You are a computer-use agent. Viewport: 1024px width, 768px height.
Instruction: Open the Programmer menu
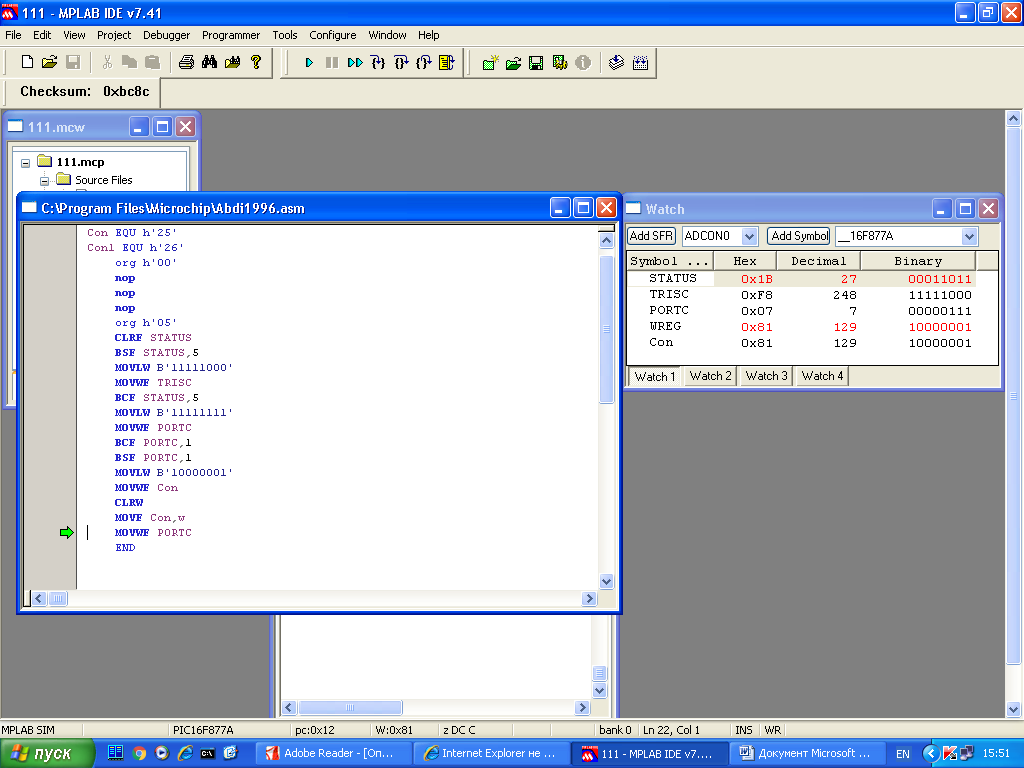(231, 35)
